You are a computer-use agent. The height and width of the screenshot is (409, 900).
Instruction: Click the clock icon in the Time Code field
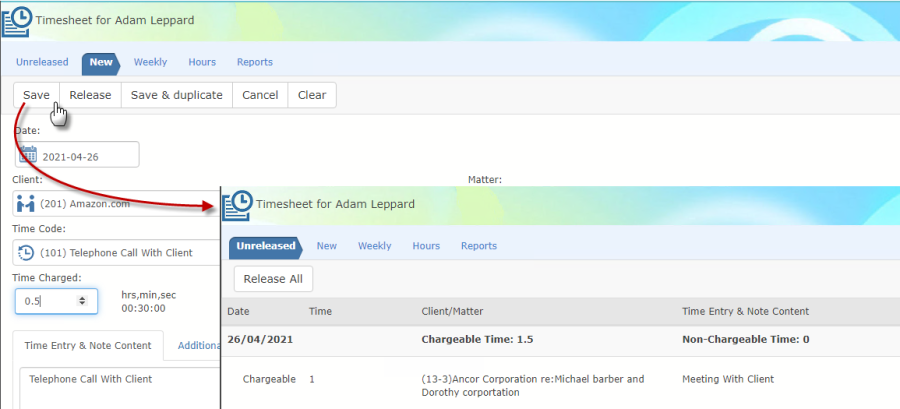click(26, 252)
